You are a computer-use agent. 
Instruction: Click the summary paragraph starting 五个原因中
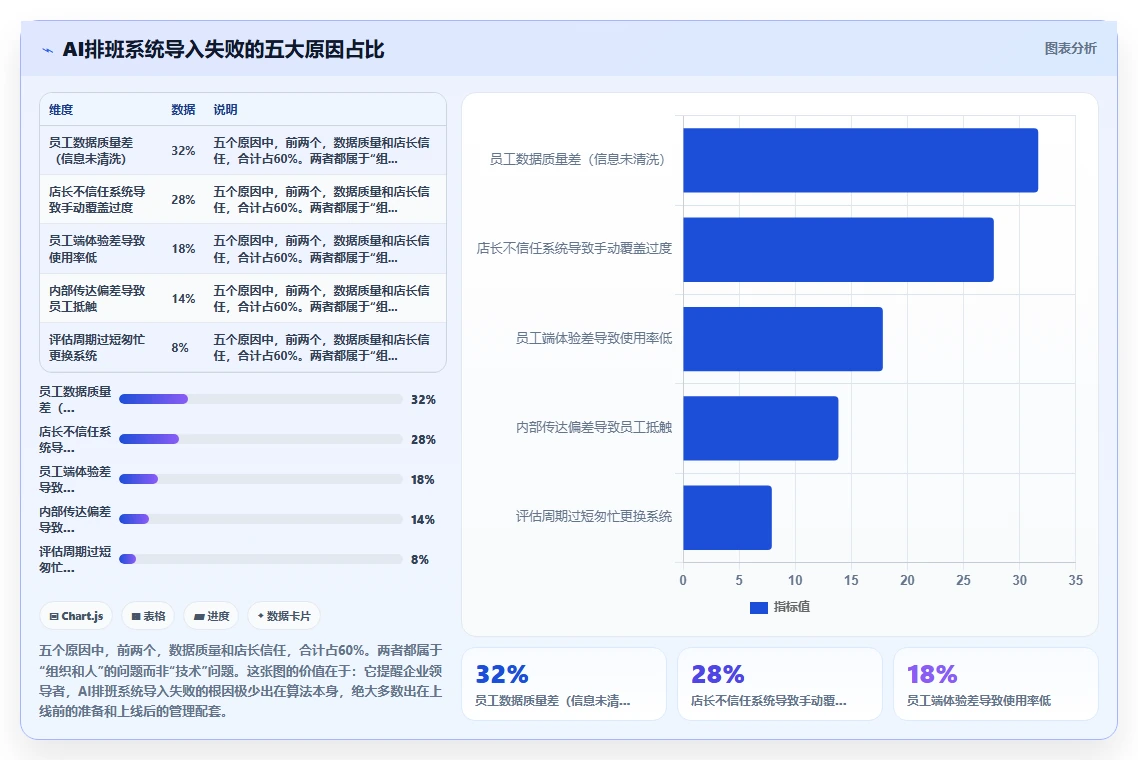coord(241,681)
